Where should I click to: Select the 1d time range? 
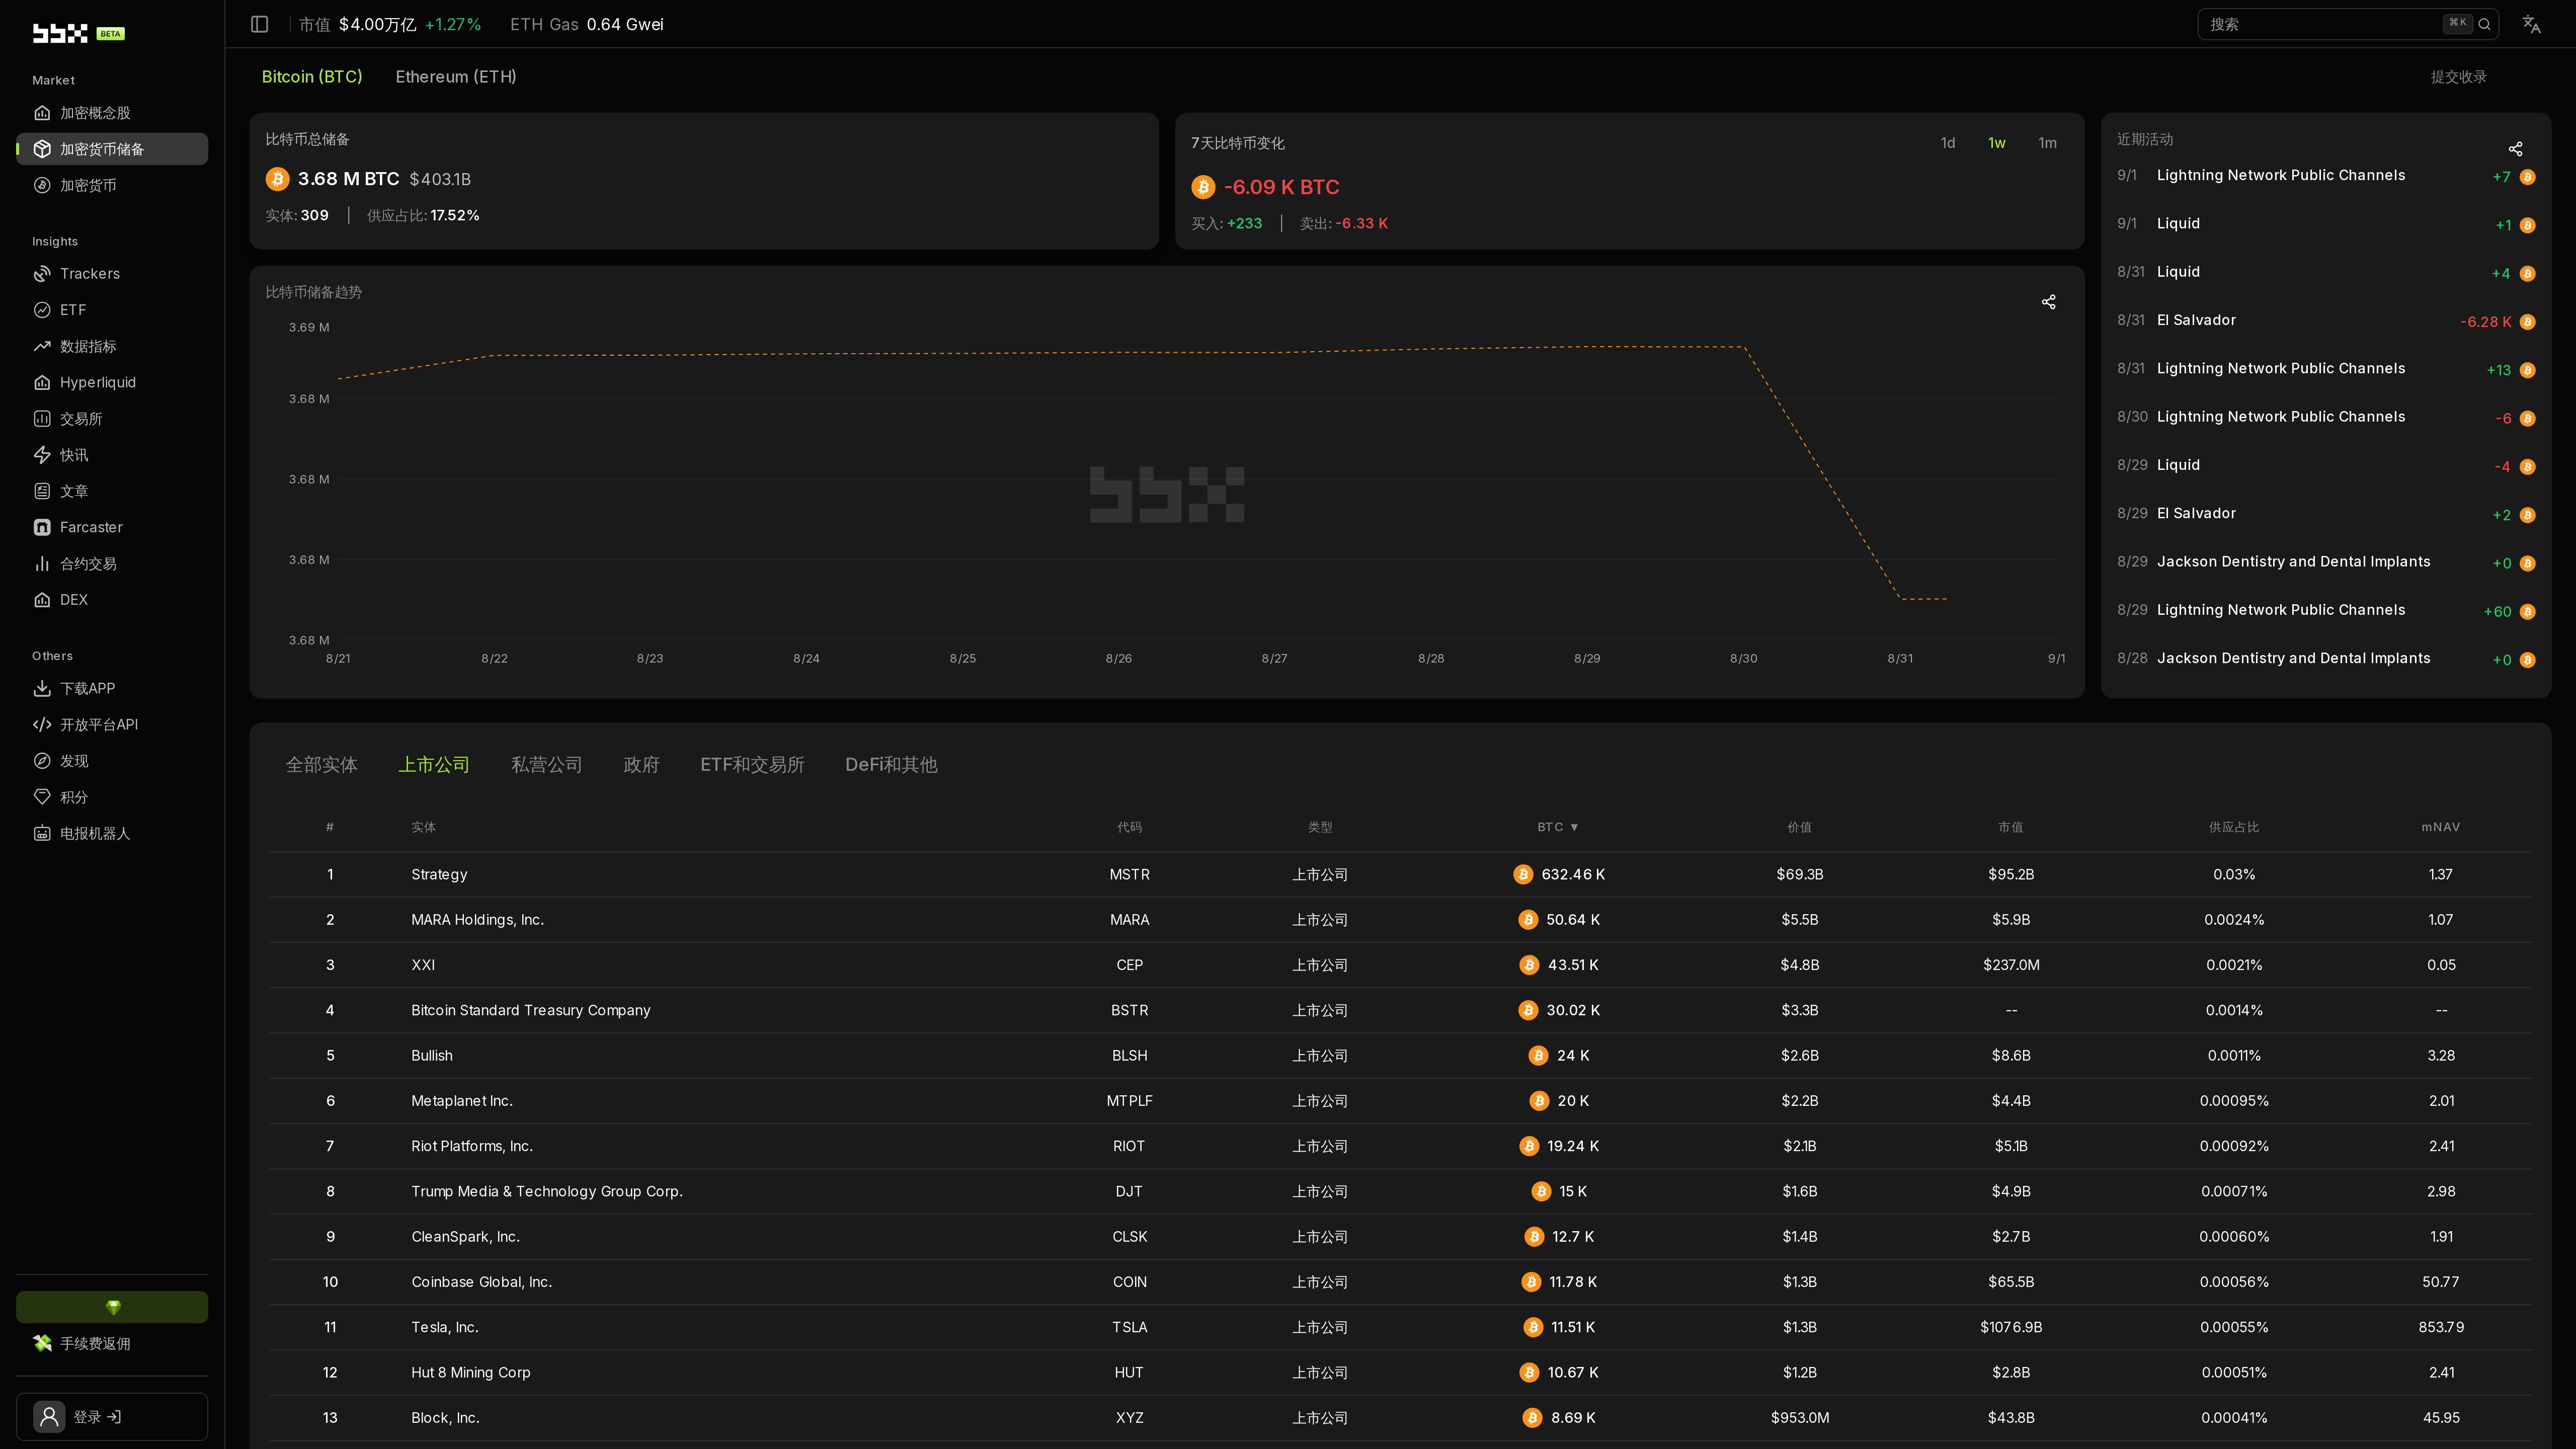pos(1948,143)
